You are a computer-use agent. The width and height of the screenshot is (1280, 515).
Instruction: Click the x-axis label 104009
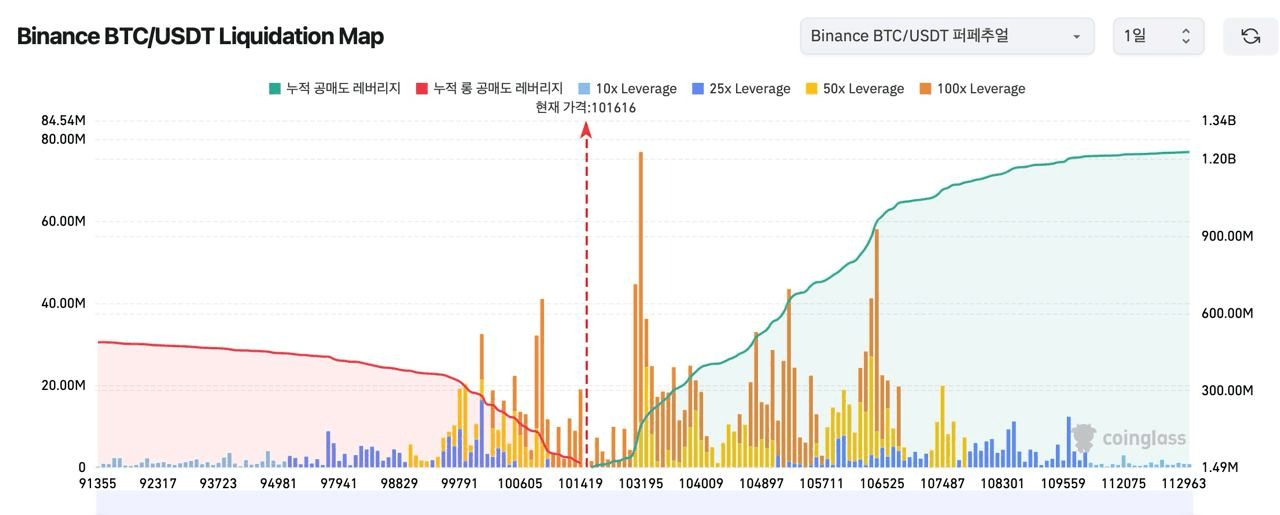pyautogui.click(x=701, y=483)
